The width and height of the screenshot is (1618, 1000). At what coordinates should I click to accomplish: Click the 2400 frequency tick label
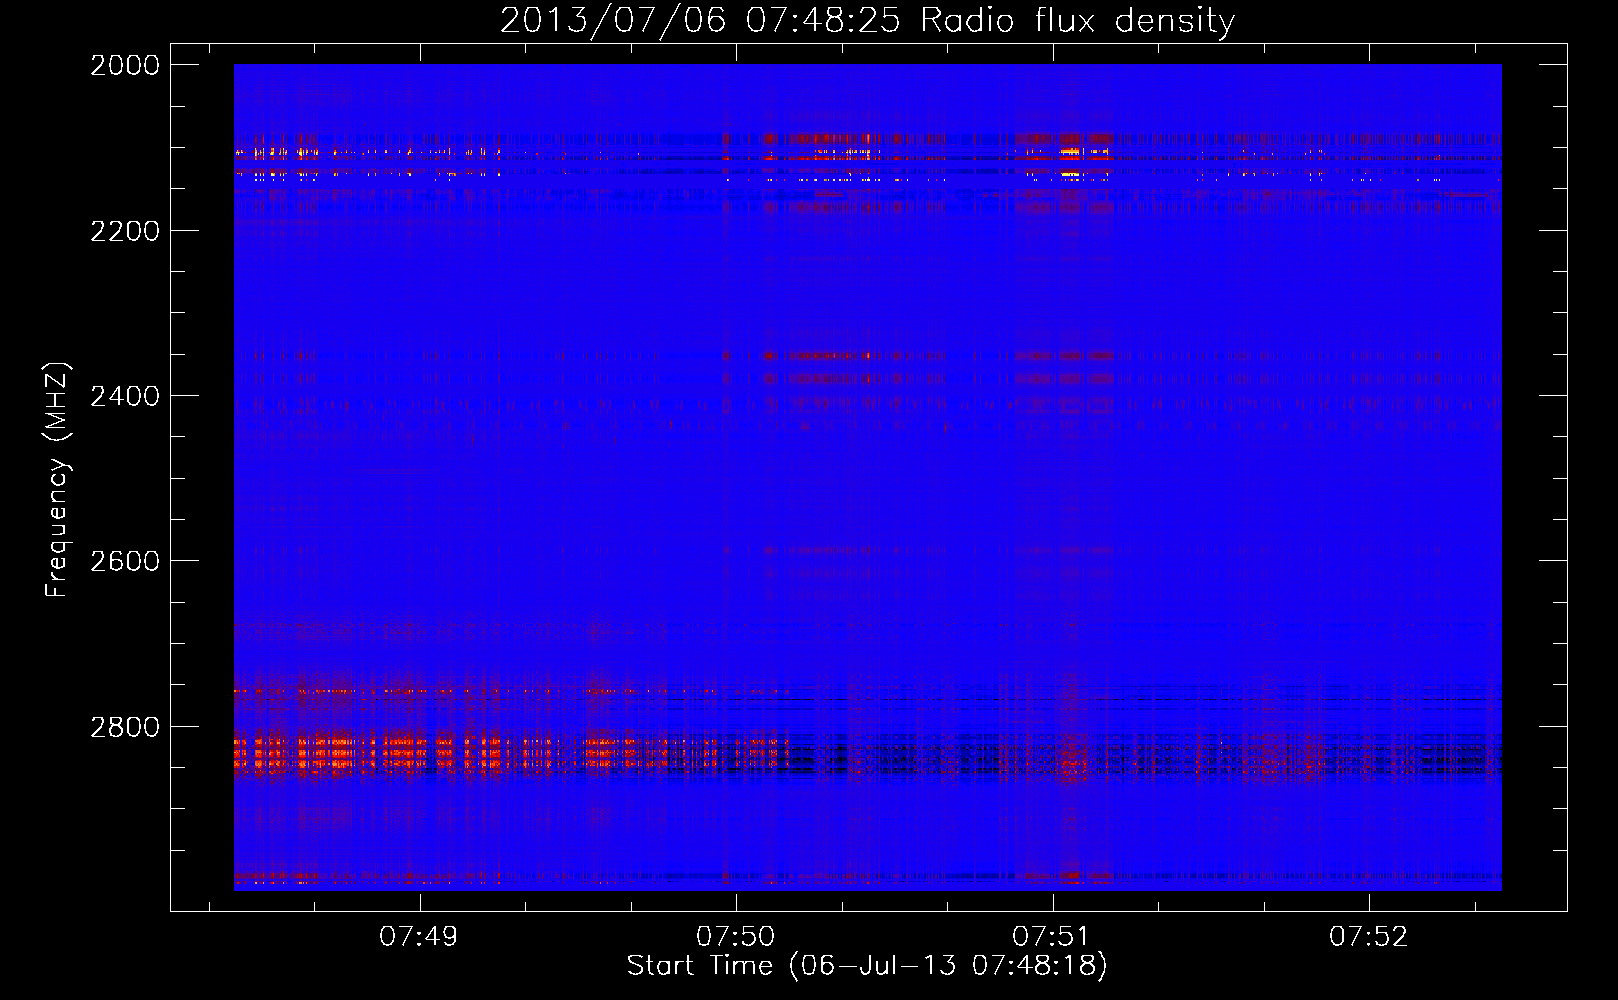click(x=125, y=396)
